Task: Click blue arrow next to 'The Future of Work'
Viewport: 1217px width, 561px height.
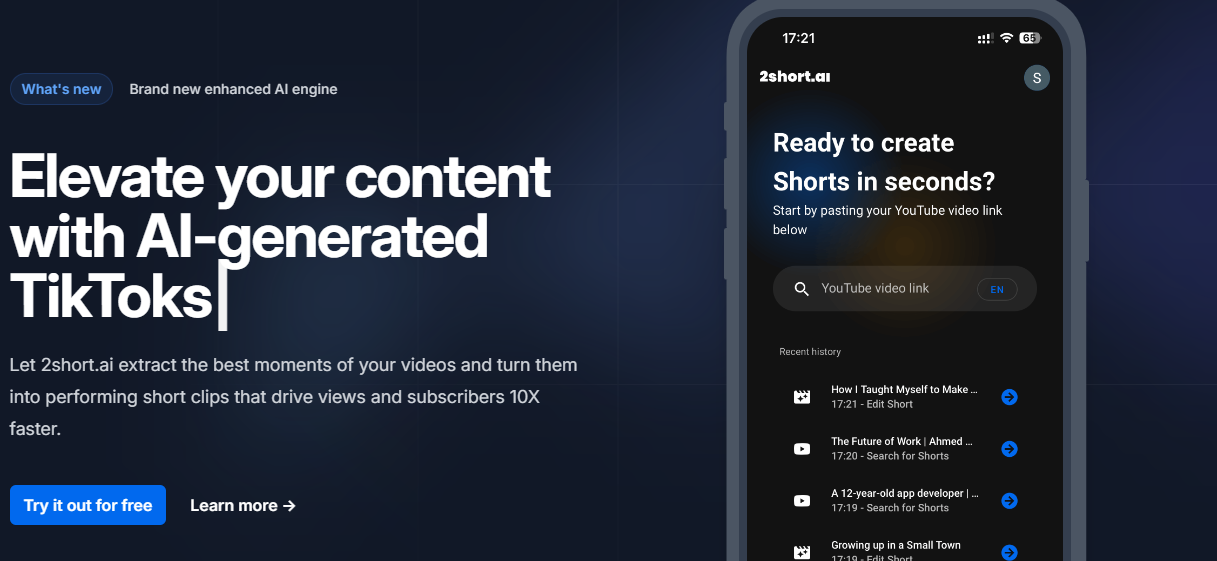Action: click(1009, 449)
